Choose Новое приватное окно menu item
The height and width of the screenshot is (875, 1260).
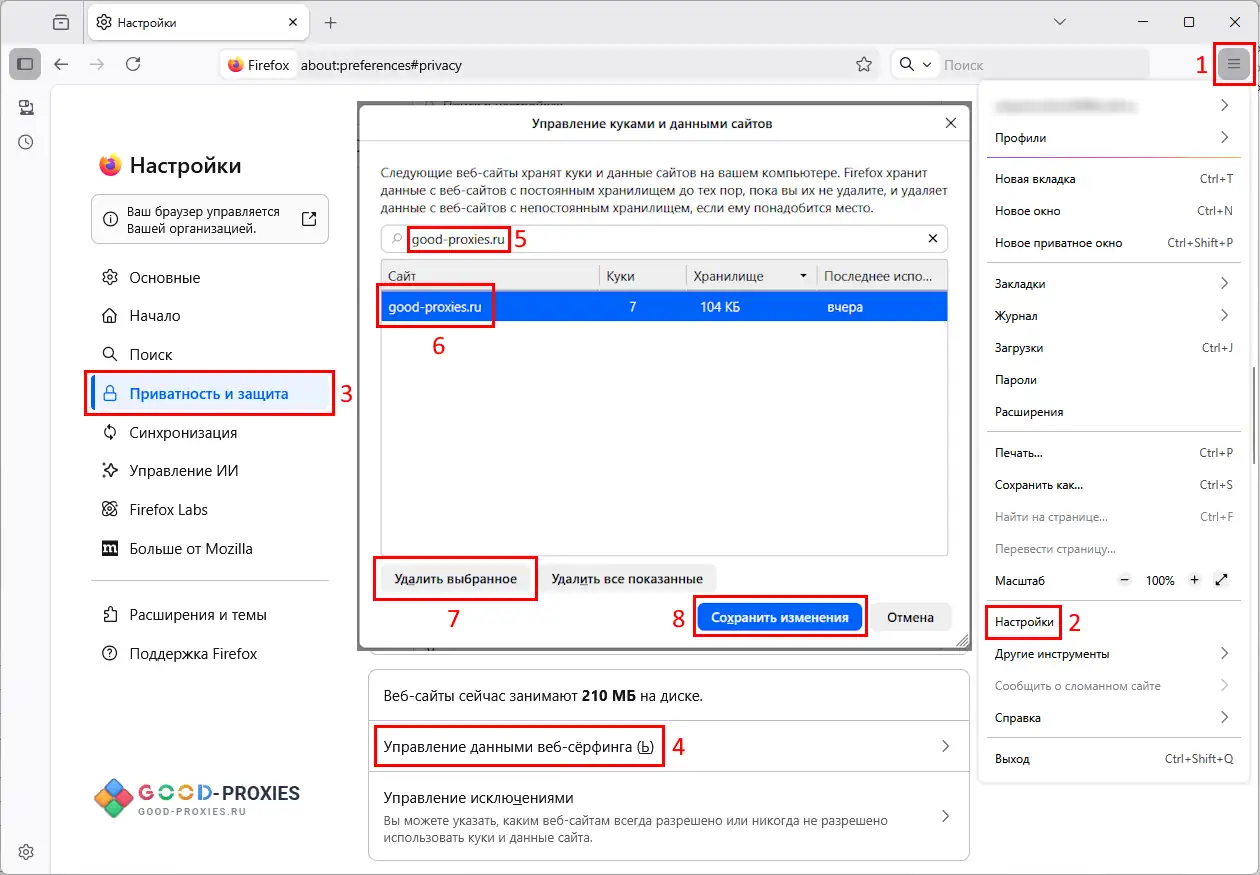(x=1114, y=243)
